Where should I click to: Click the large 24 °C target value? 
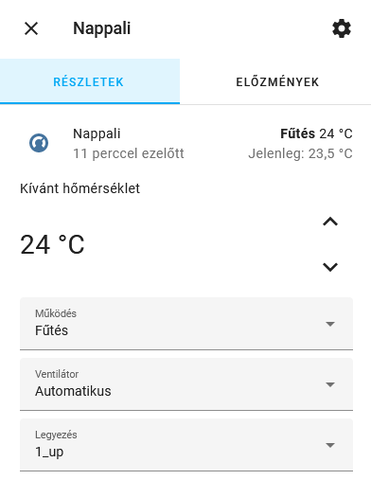52,244
